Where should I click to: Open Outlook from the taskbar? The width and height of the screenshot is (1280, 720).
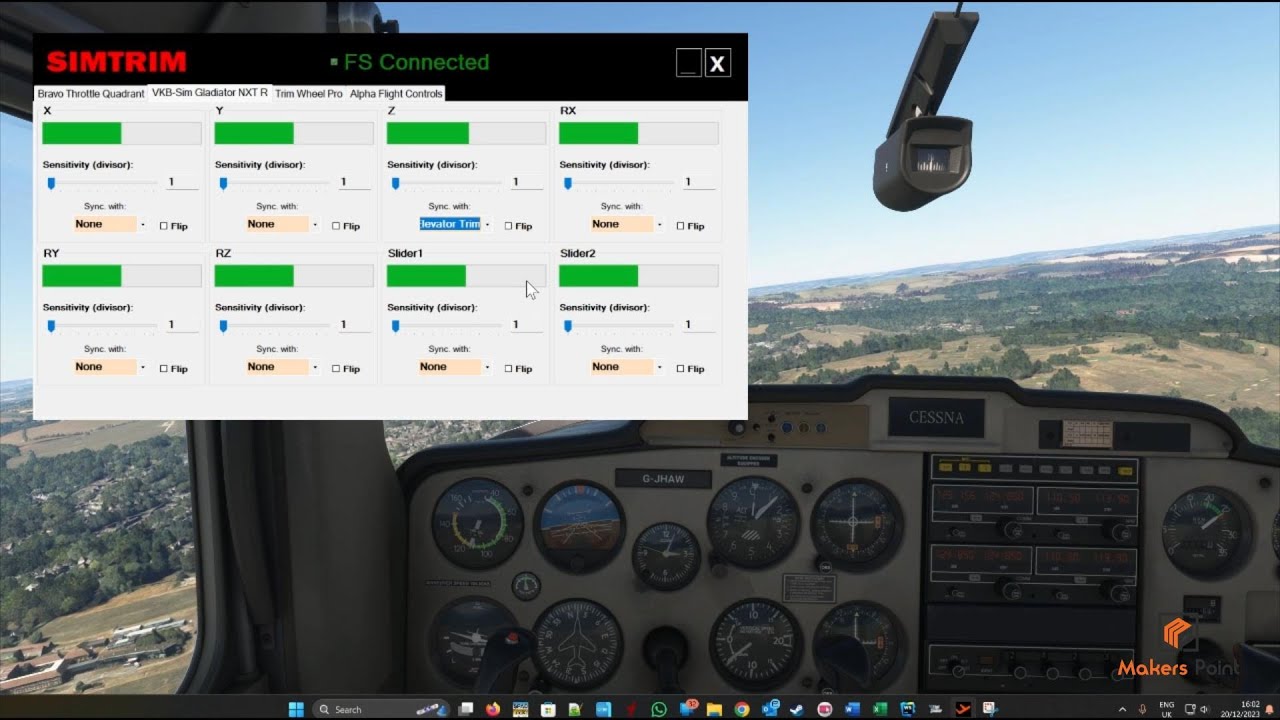771,709
